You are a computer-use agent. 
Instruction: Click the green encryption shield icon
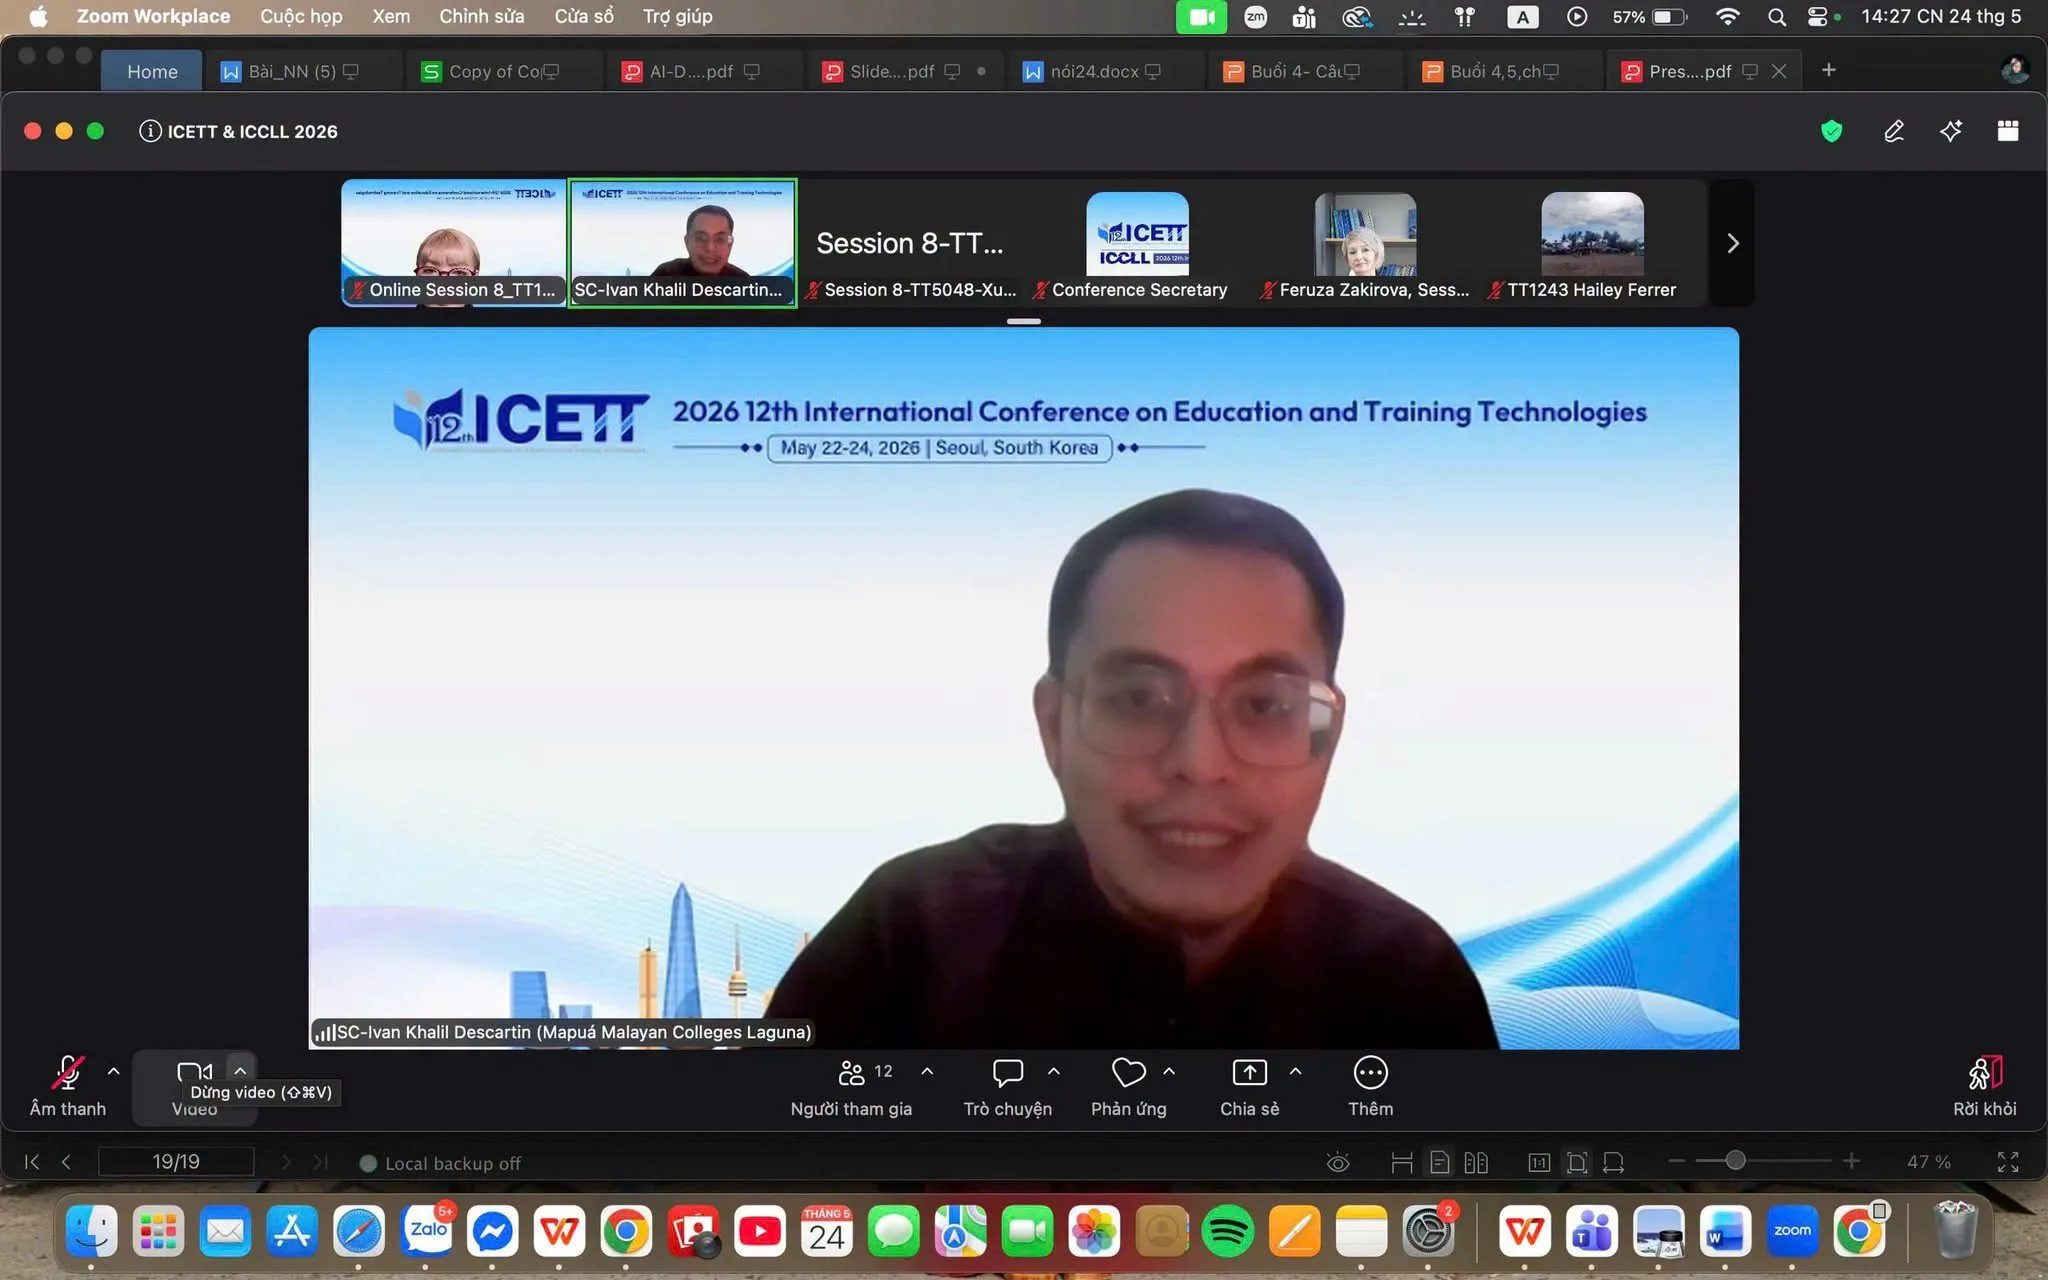pos(1831,131)
